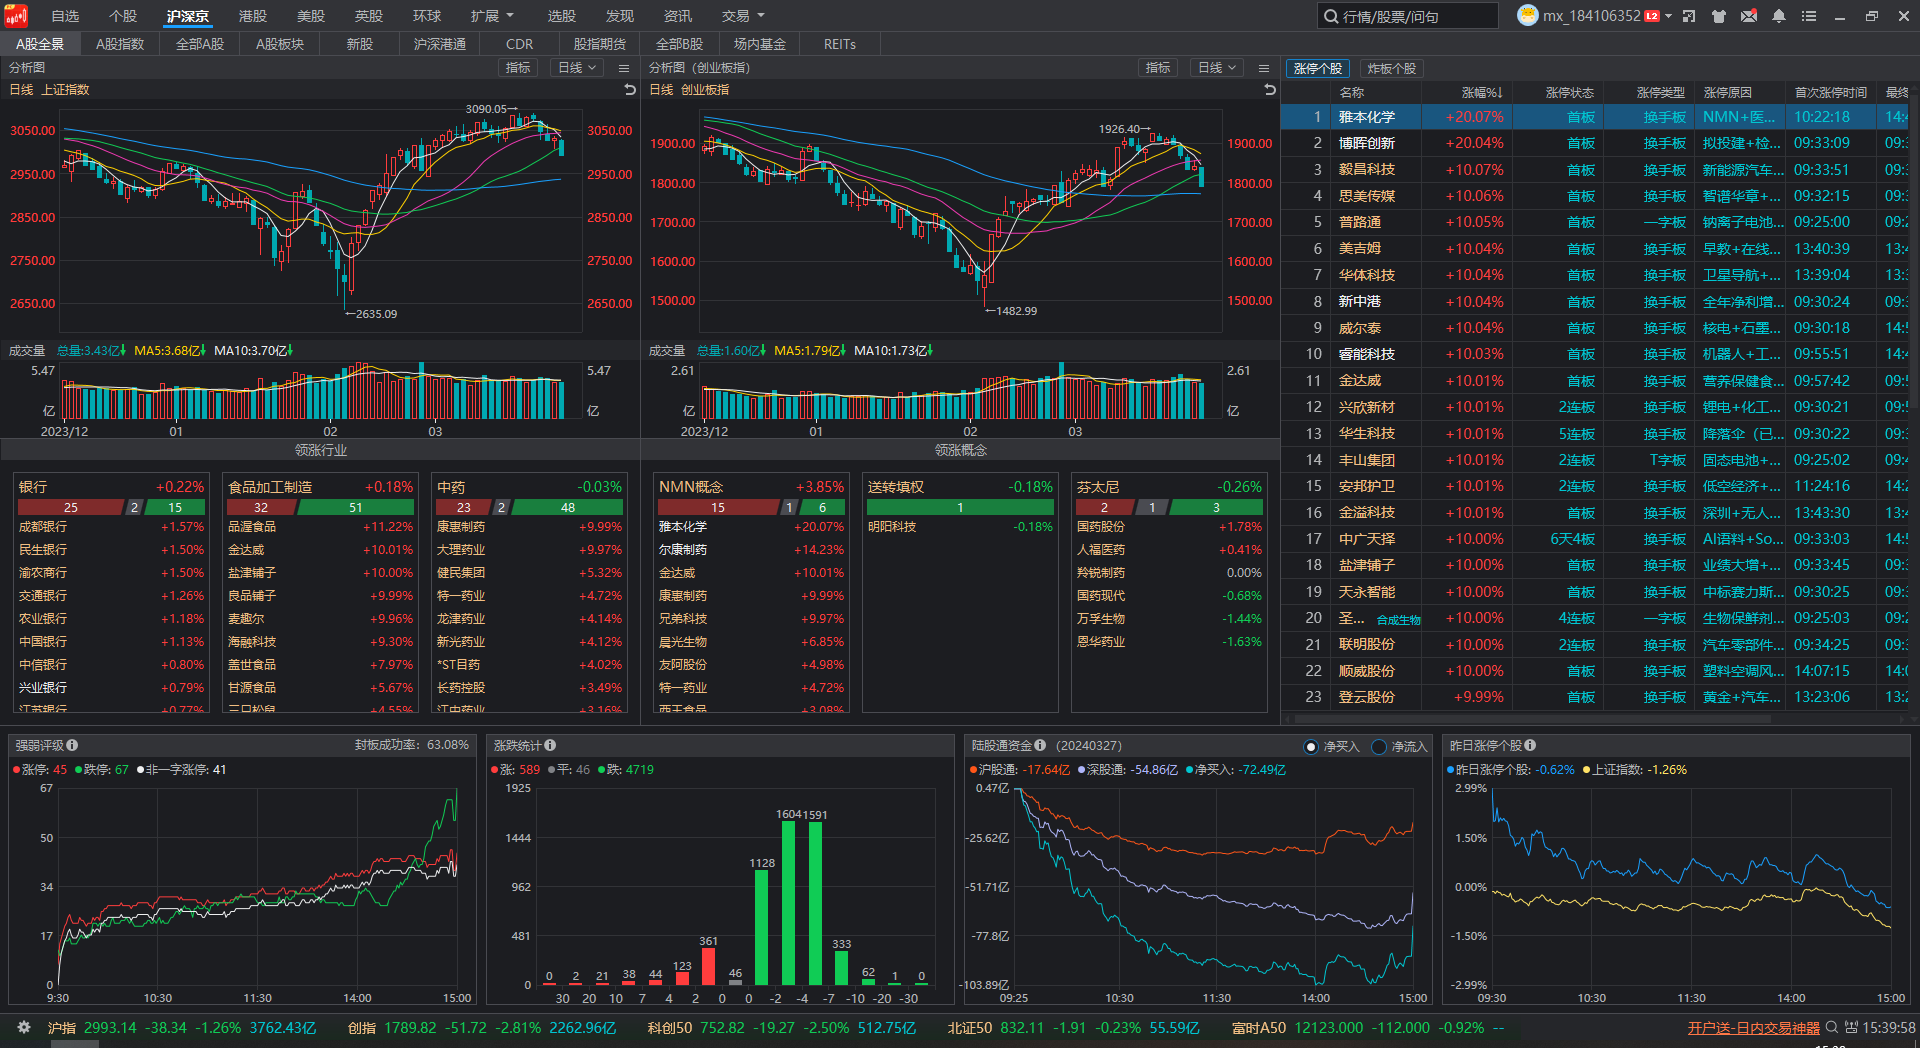Click the alarm clock icon beside the time
1920x1048 pixels.
1851,1027
